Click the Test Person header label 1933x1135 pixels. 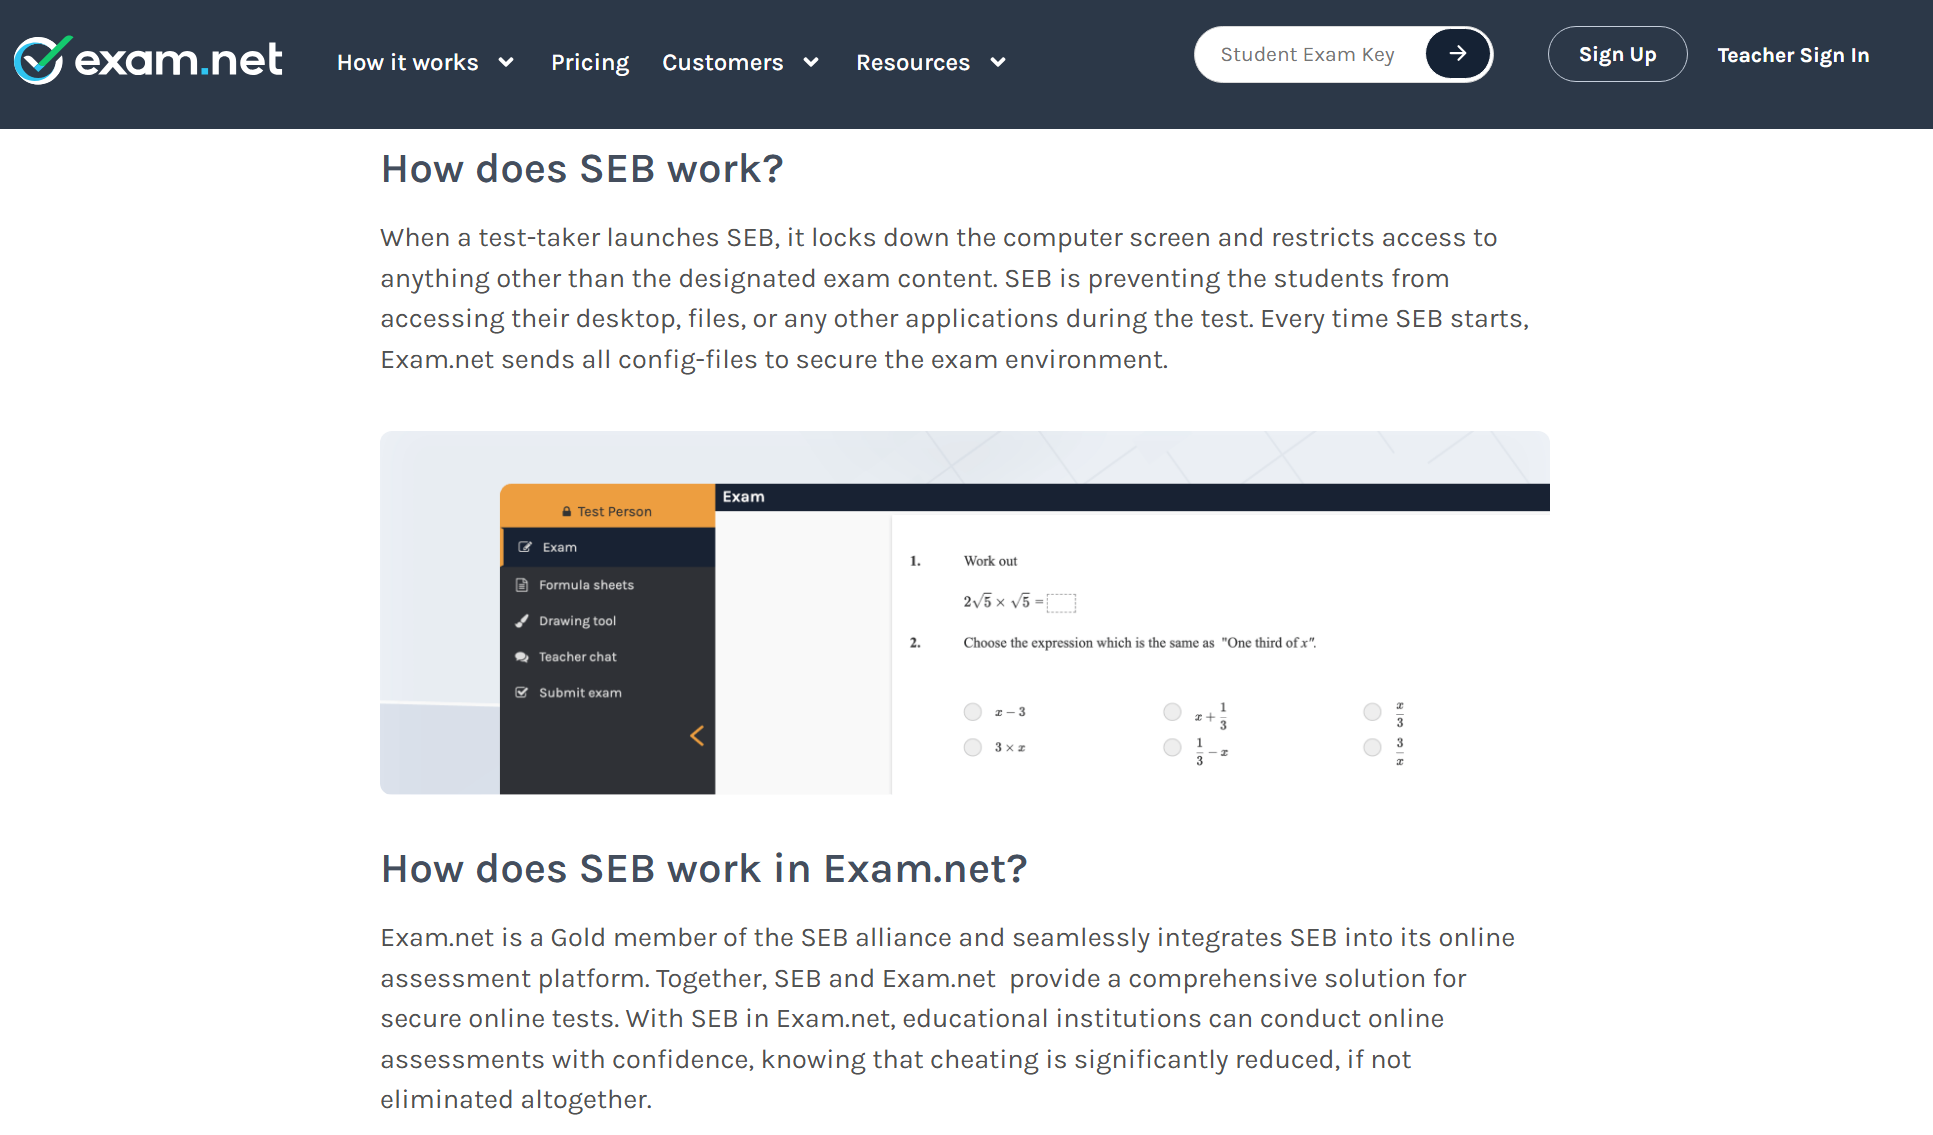pos(614,511)
